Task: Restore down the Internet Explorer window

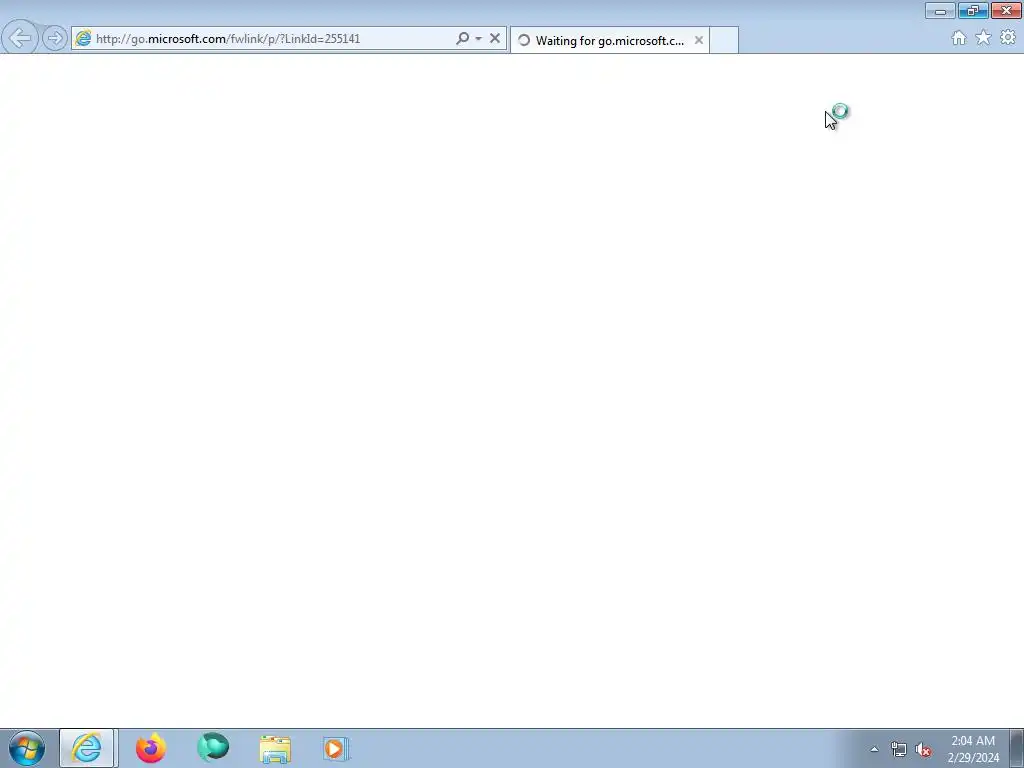Action: coord(973,10)
